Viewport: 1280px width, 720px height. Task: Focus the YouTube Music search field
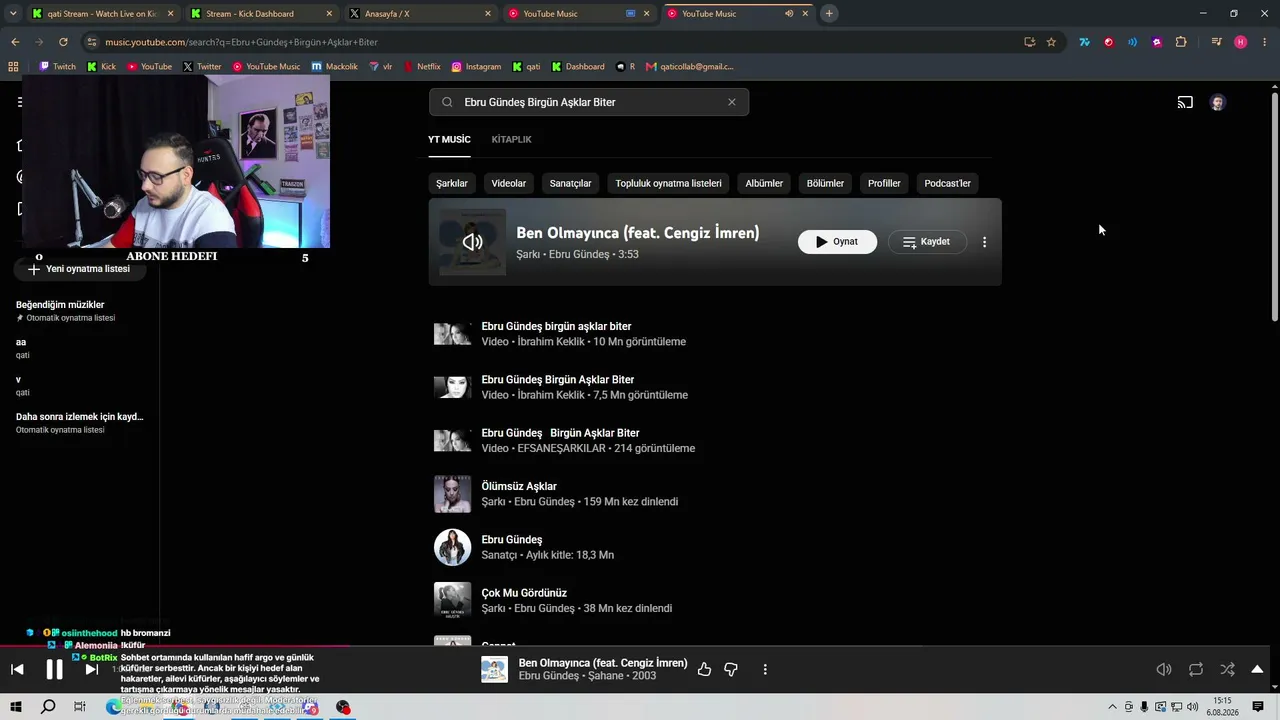click(x=589, y=102)
